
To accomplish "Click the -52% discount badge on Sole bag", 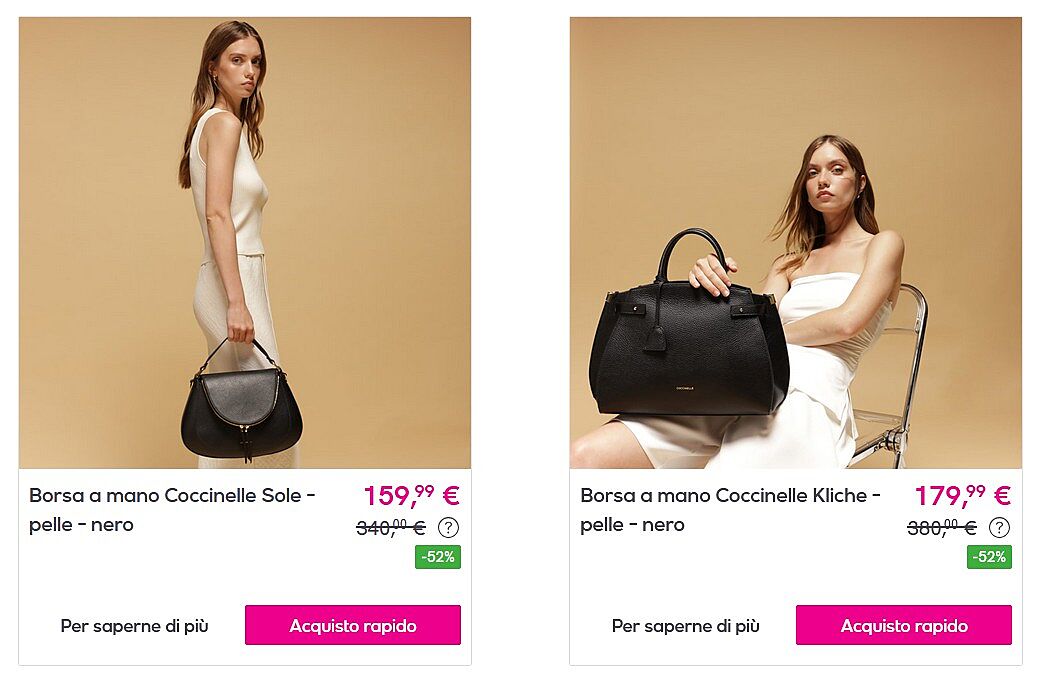I will pyautogui.click(x=438, y=557).
